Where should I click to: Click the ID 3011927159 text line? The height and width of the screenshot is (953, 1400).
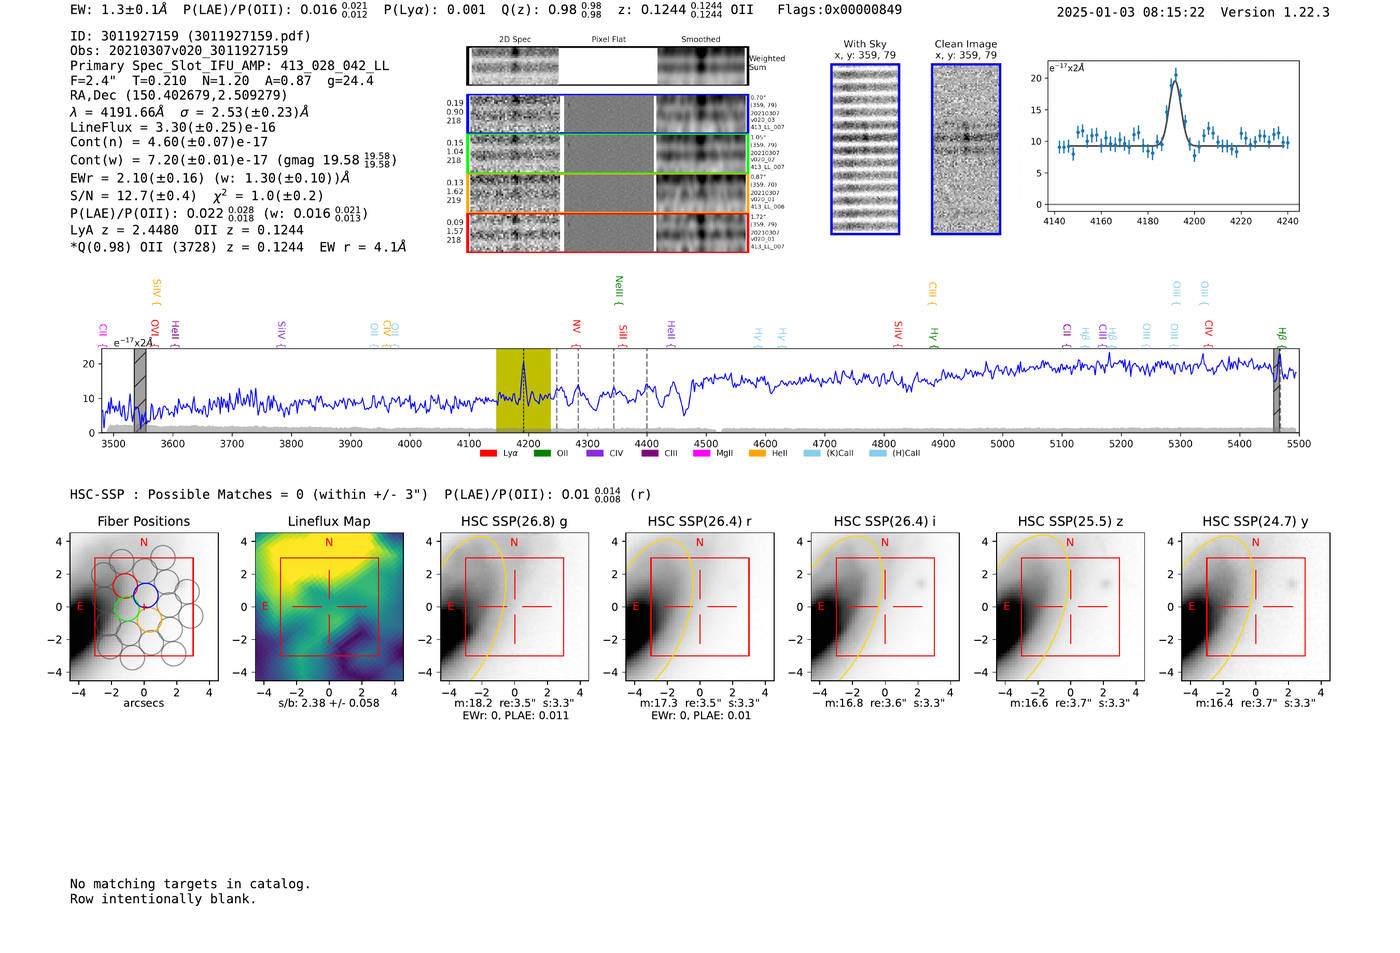point(190,36)
